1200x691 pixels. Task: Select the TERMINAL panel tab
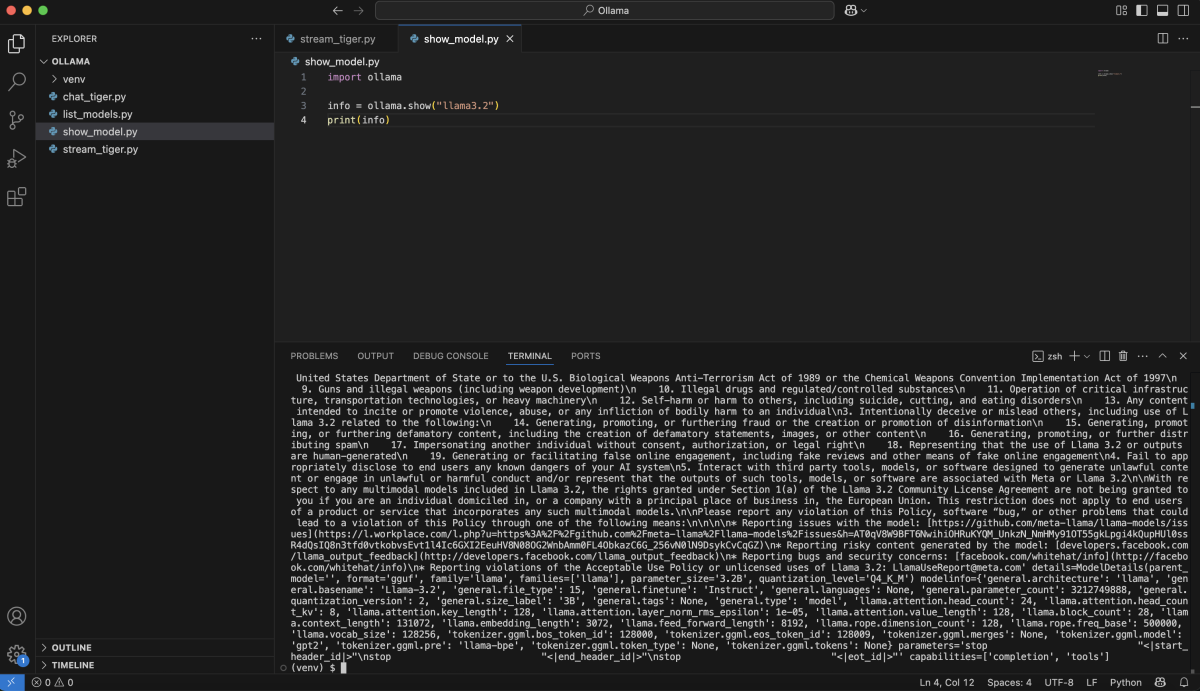pos(529,356)
